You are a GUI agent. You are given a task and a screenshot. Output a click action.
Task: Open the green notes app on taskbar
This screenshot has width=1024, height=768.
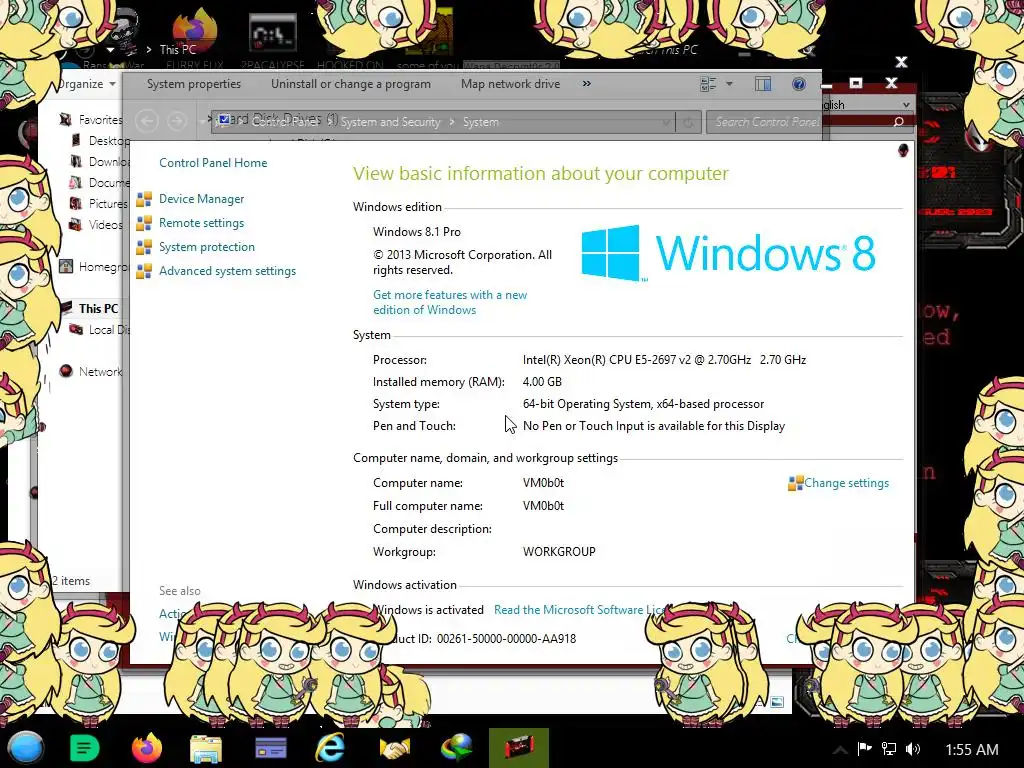click(x=84, y=748)
